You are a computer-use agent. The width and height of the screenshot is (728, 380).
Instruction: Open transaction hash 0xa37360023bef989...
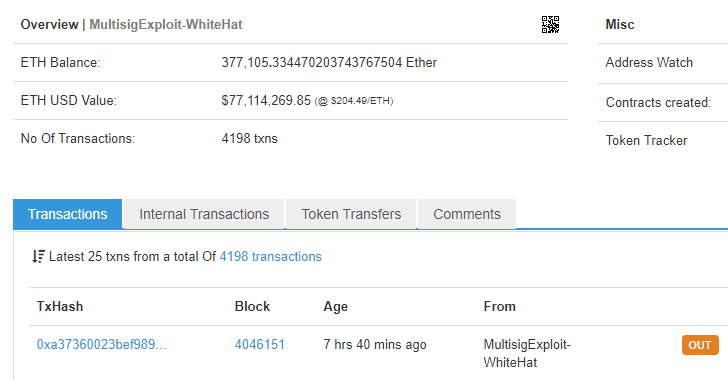[102, 345]
